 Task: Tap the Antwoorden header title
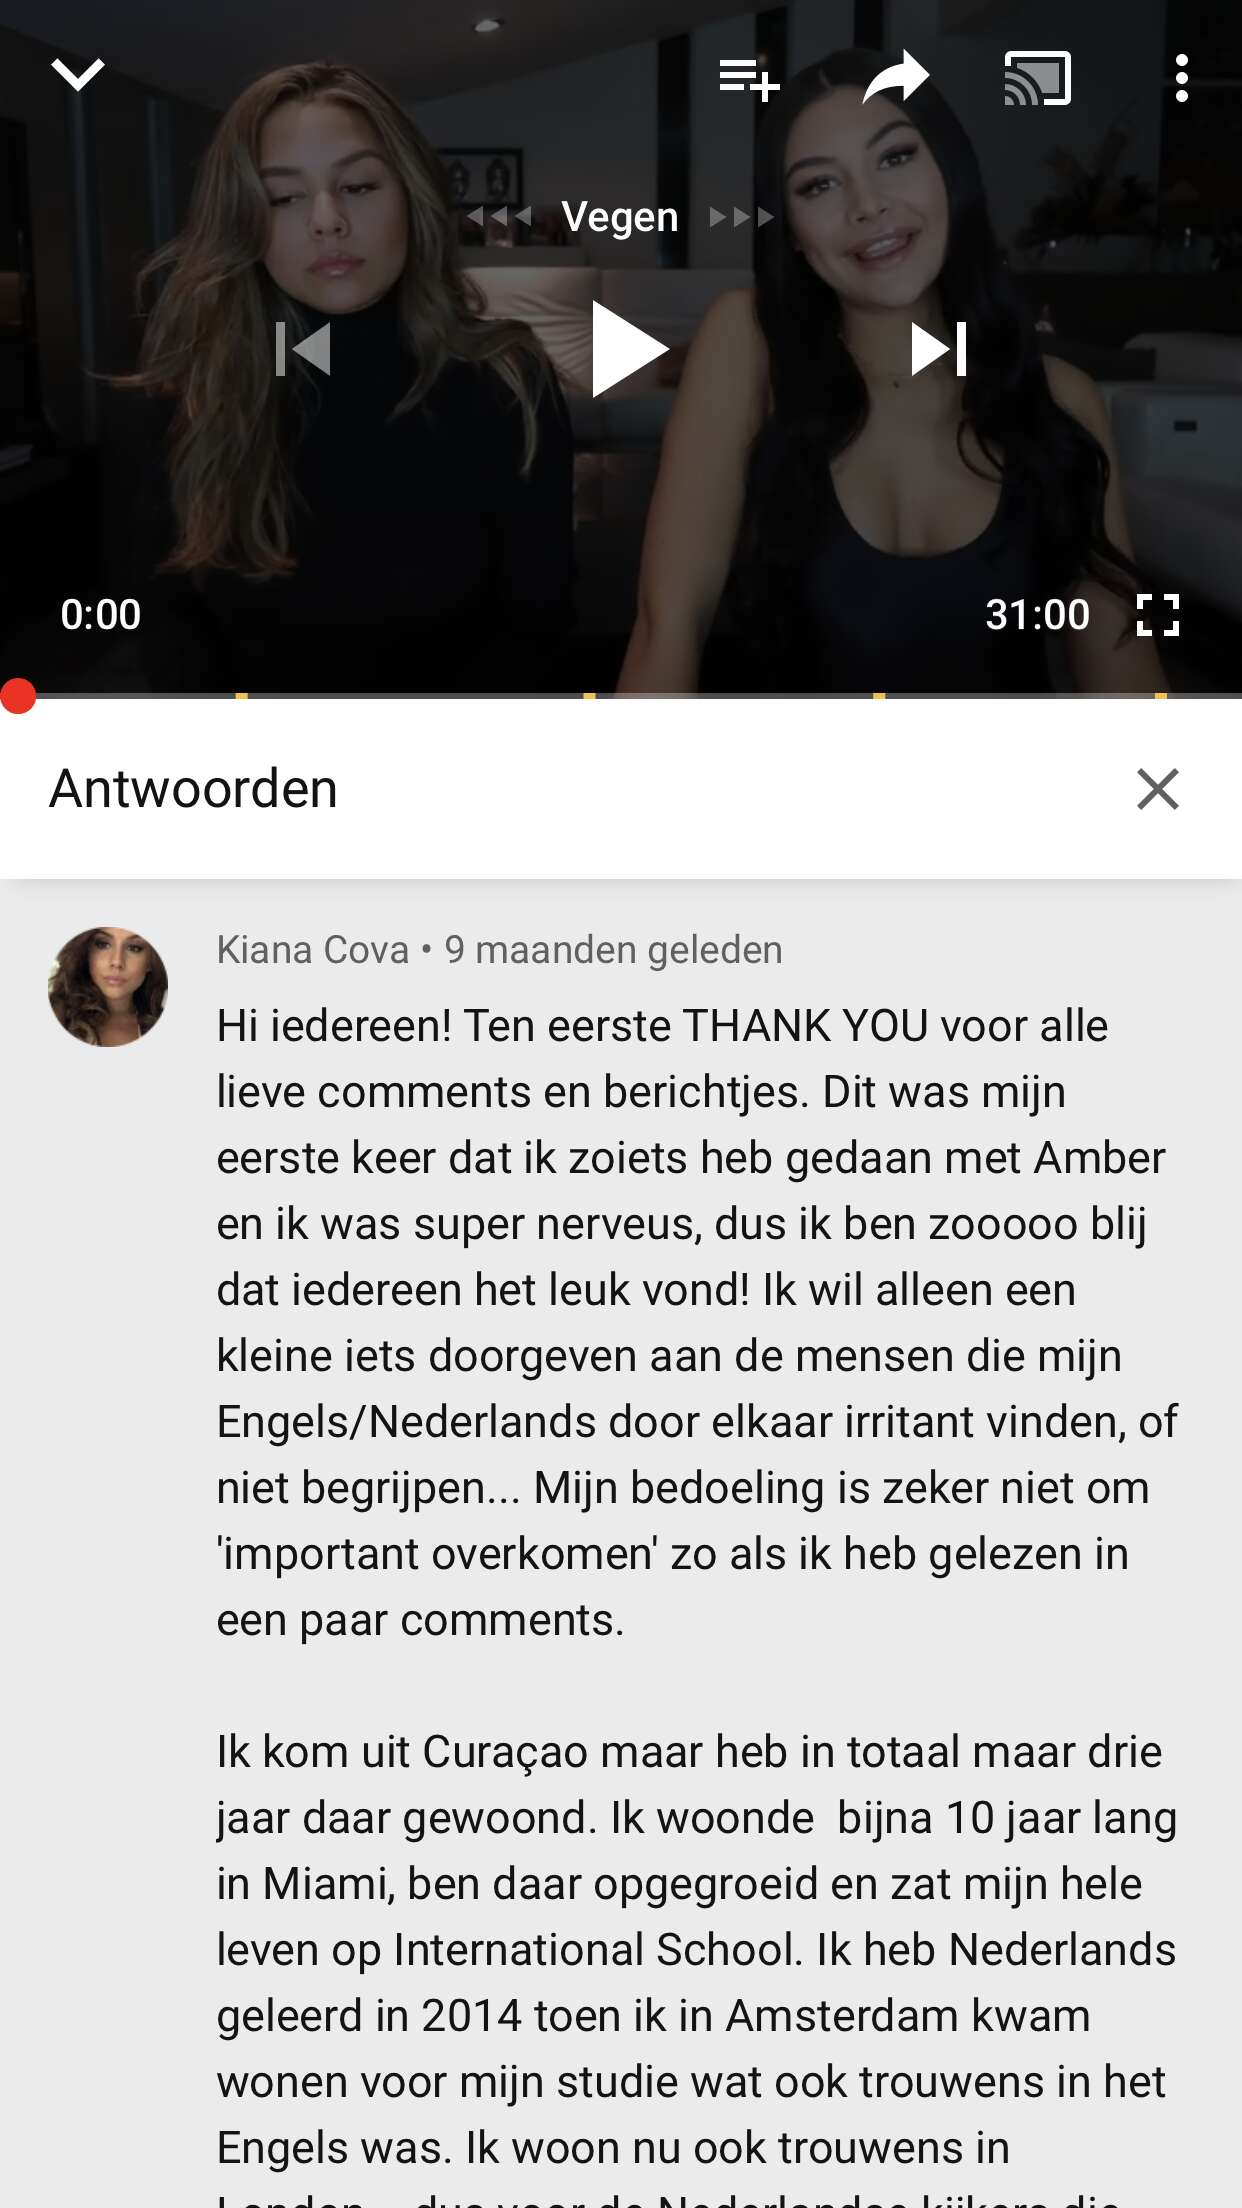pos(194,789)
